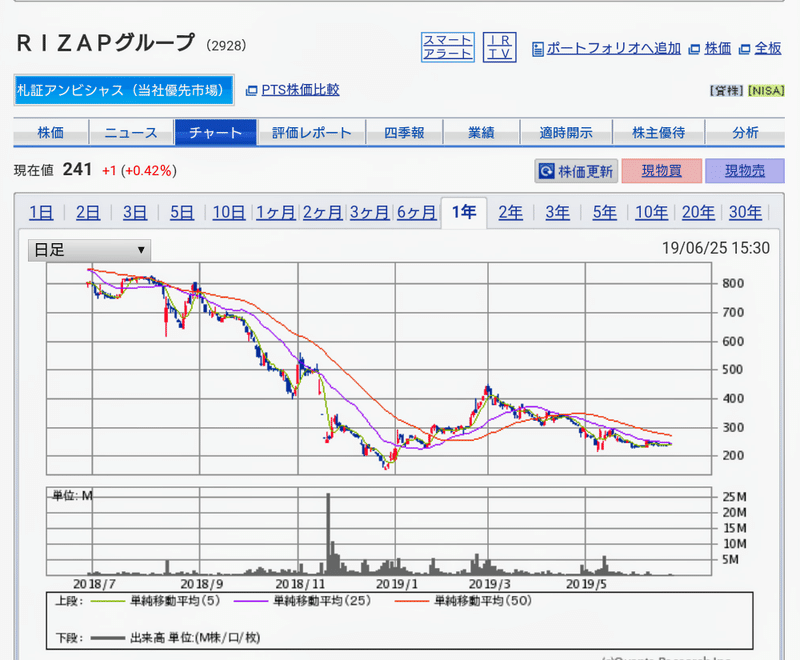Open the 適時開示 tab

[566, 133]
